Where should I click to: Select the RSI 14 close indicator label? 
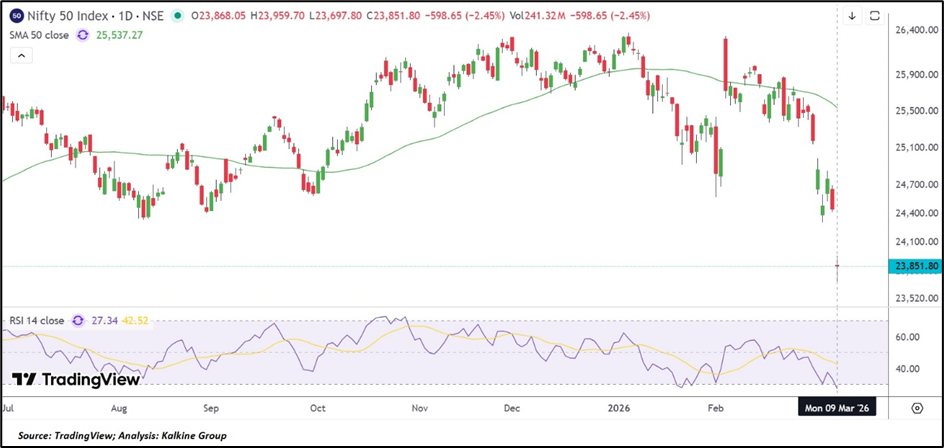tap(37, 321)
